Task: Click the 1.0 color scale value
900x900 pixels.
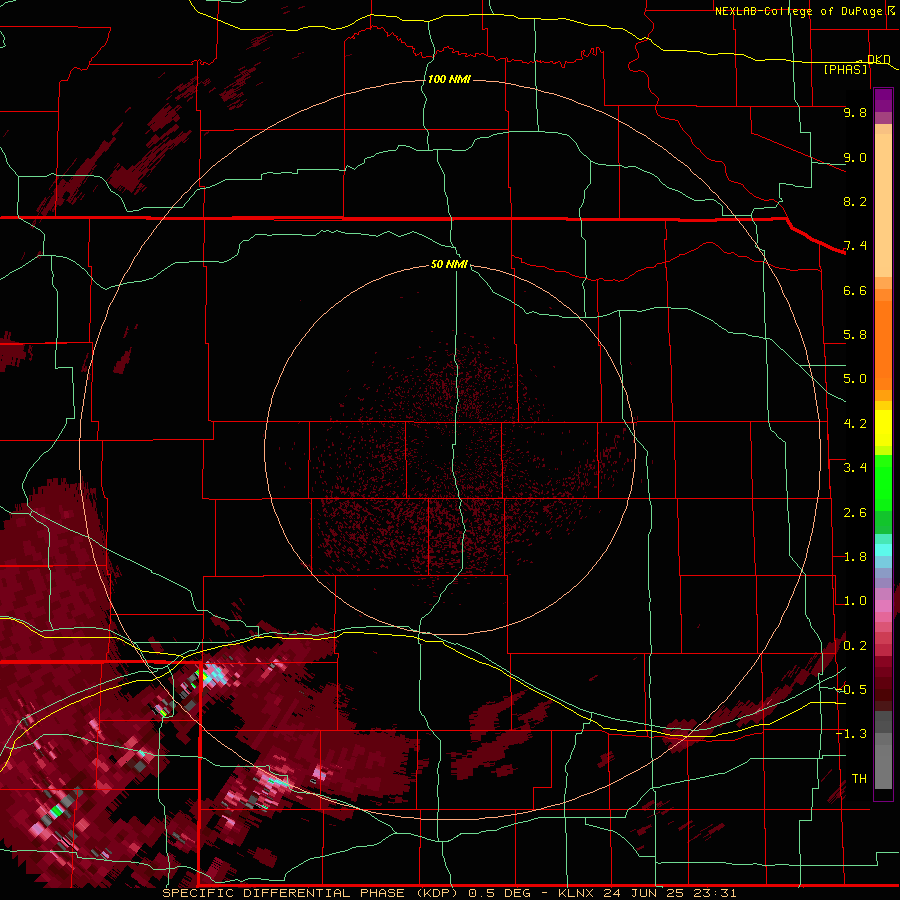Action: point(855,602)
